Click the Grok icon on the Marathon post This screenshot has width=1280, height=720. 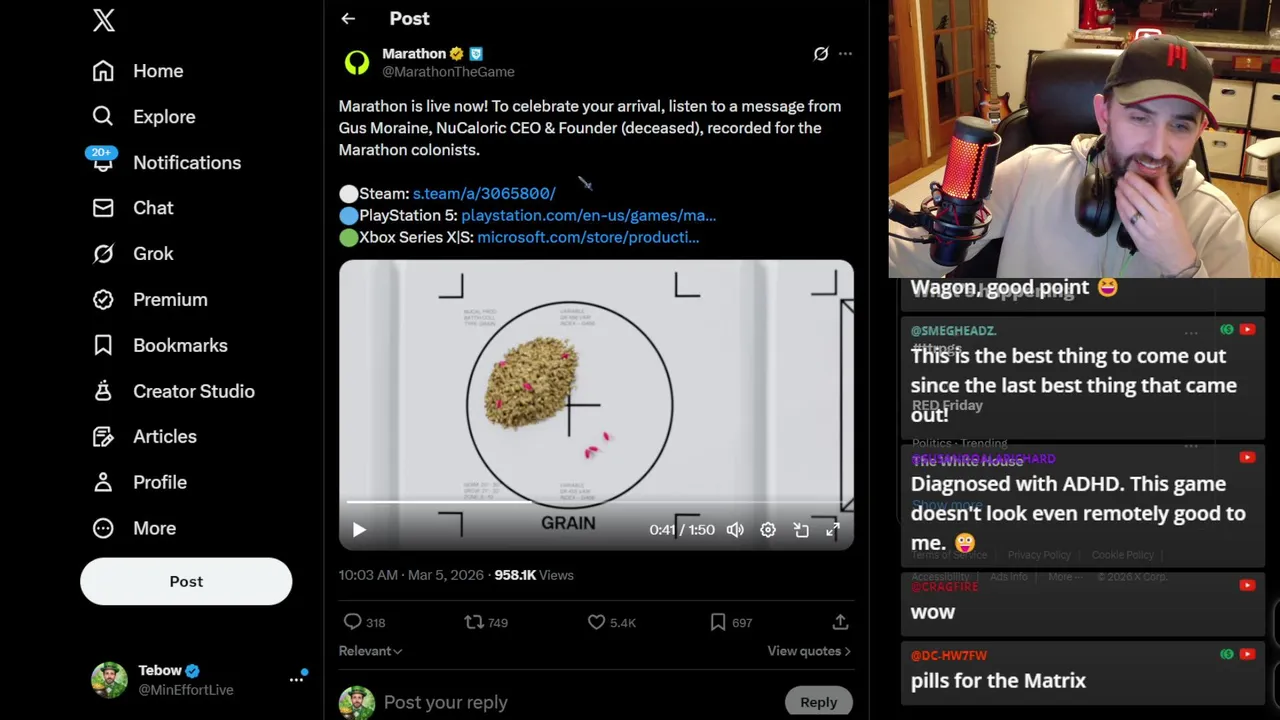(821, 54)
